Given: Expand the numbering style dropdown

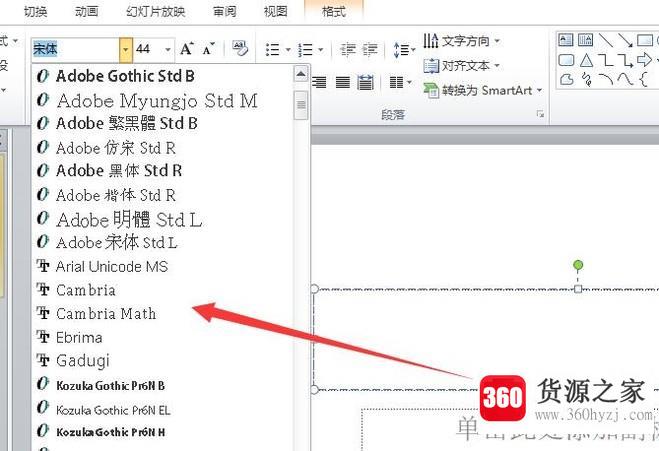Looking at the screenshot, I should [321, 50].
